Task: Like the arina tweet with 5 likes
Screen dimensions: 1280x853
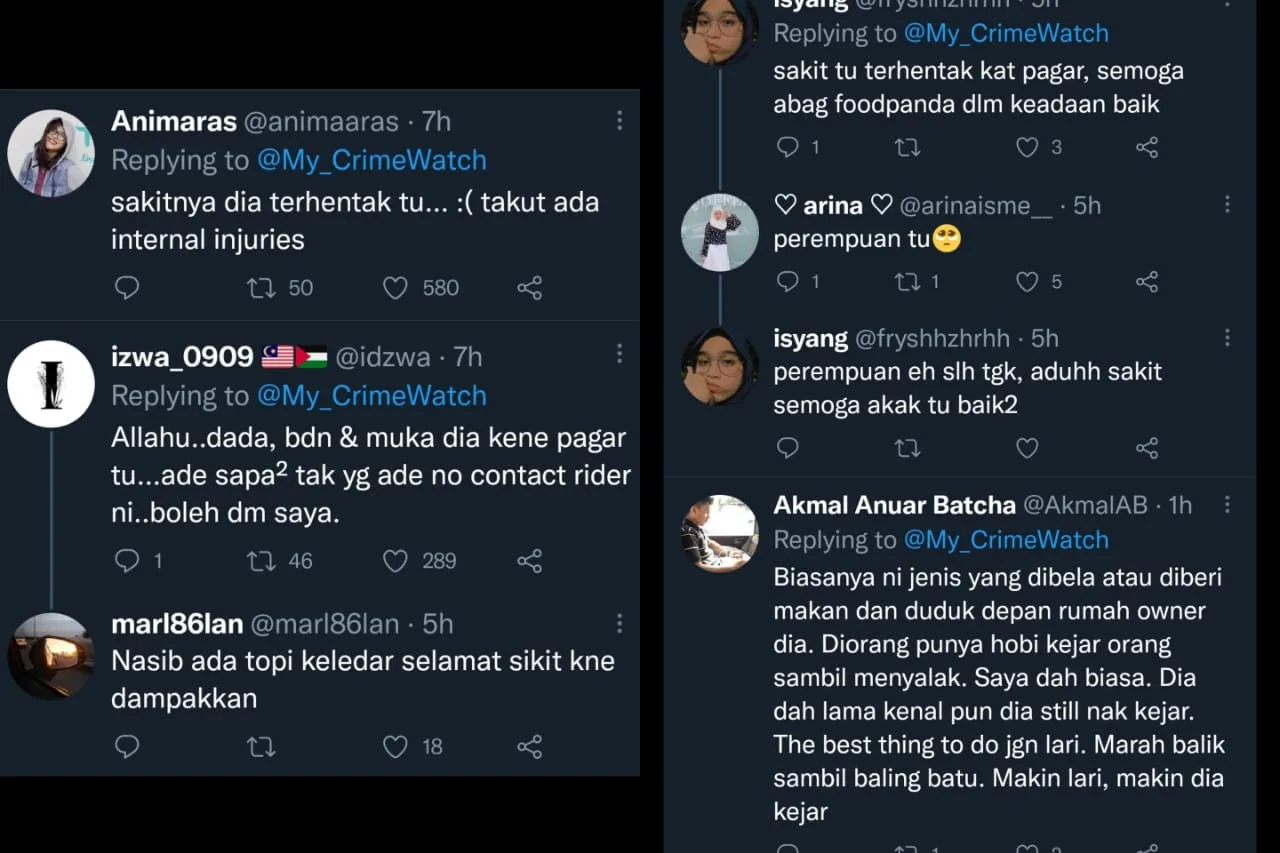Action: coord(1027,282)
